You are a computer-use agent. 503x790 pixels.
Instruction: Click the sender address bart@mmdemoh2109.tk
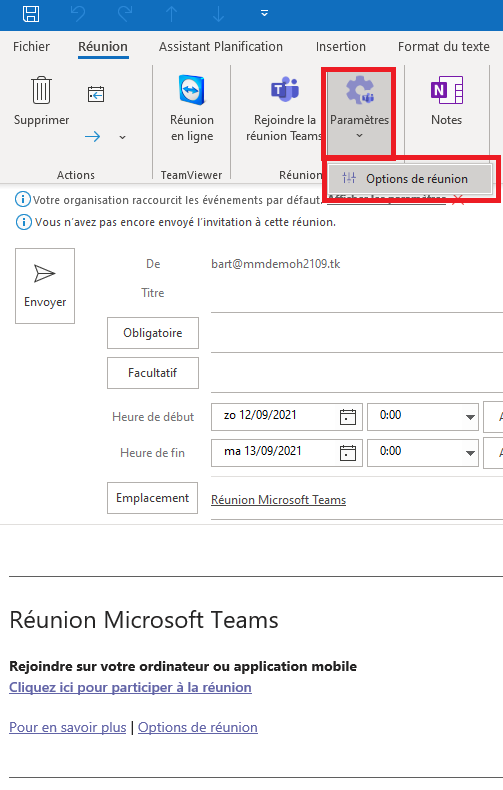(276, 264)
